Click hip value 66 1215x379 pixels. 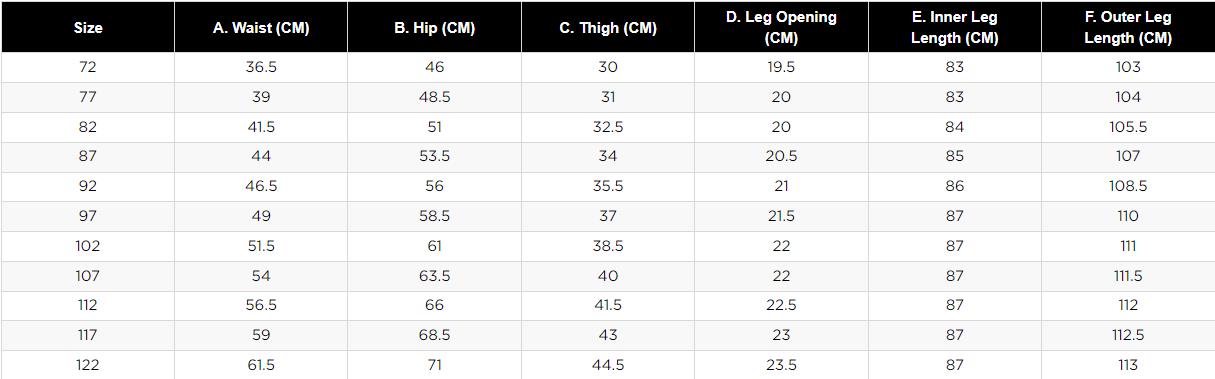point(434,305)
